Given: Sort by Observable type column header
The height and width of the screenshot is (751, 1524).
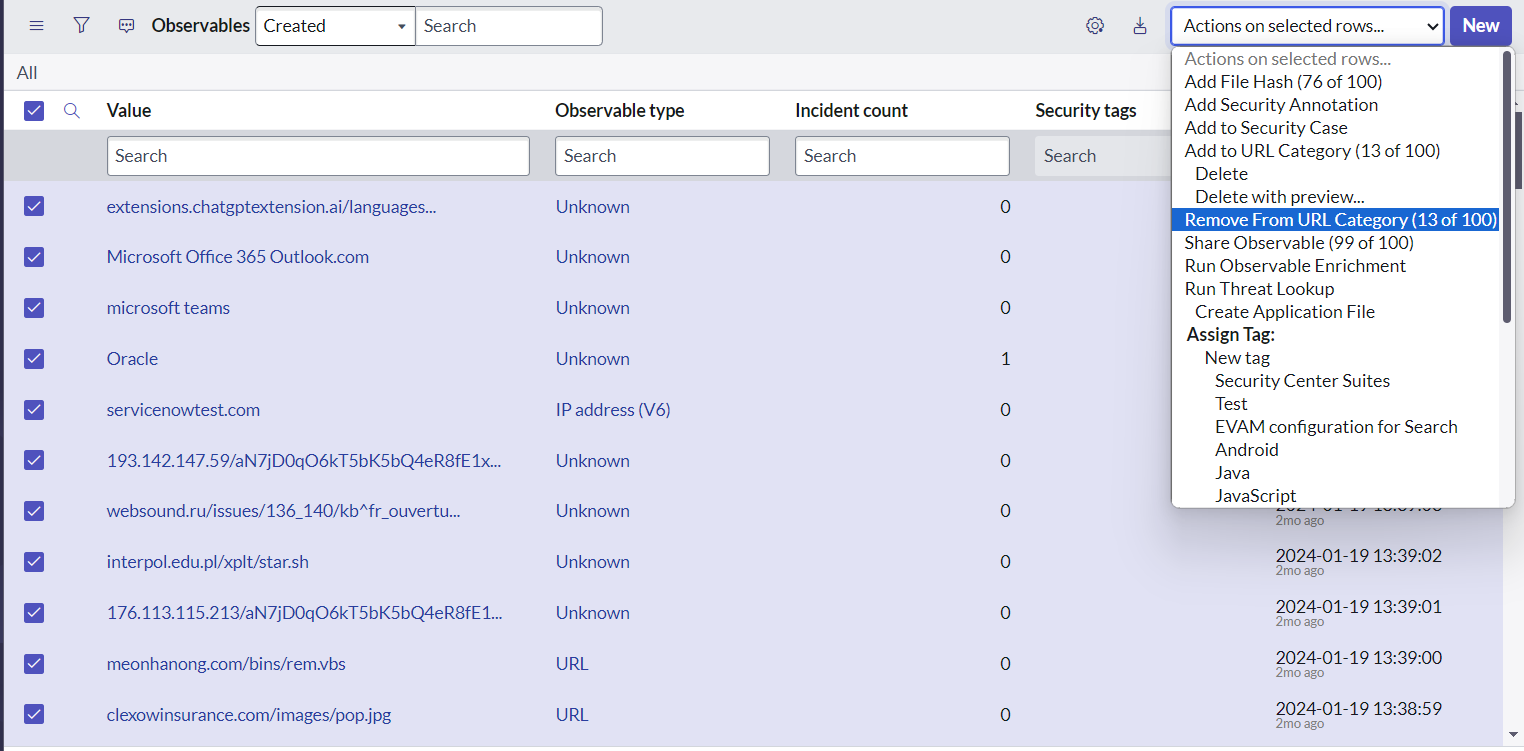Looking at the screenshot, I should pyautogui.click(x=620, y=110).
